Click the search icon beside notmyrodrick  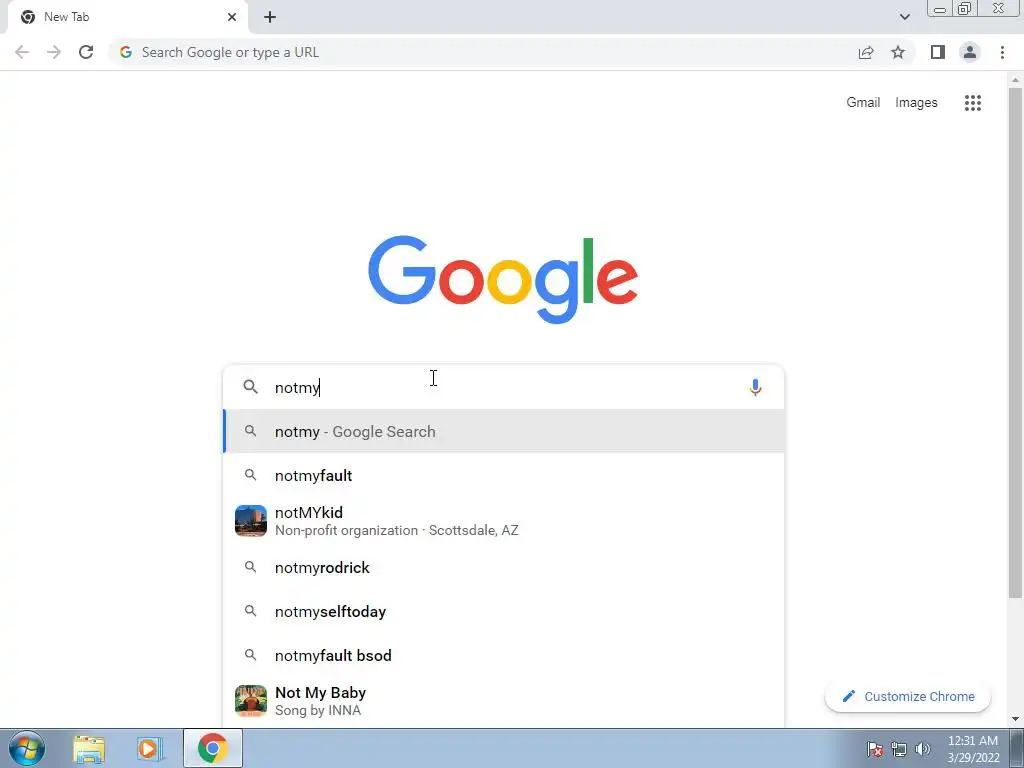[250, 567]
